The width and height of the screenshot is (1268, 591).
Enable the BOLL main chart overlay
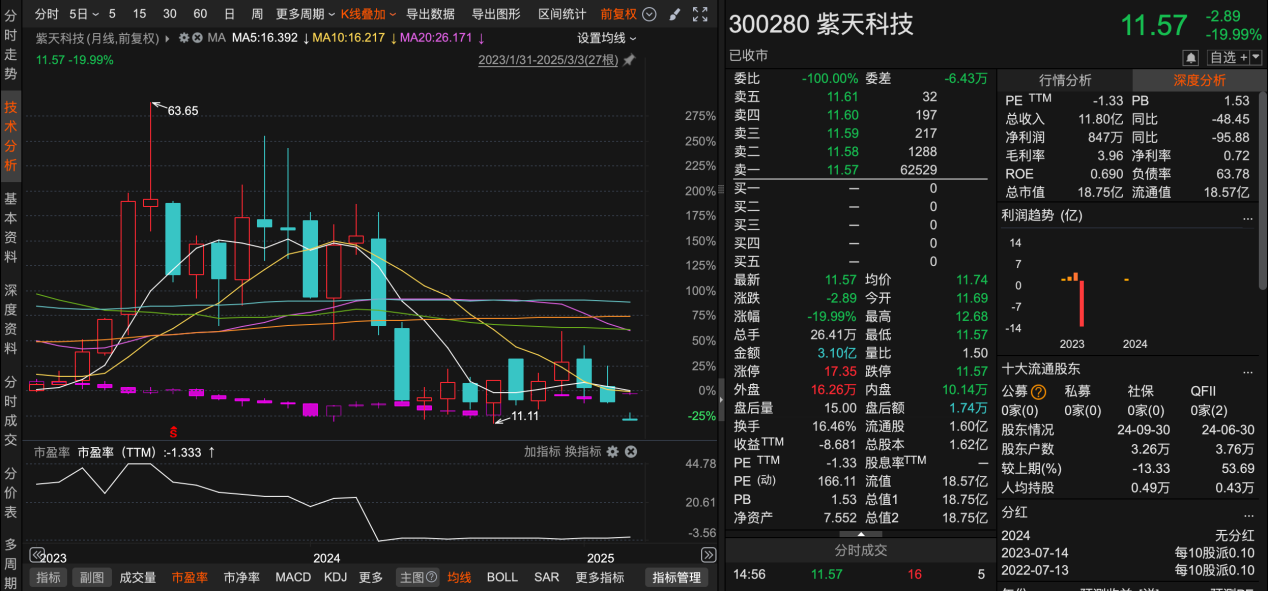(503, 577)
